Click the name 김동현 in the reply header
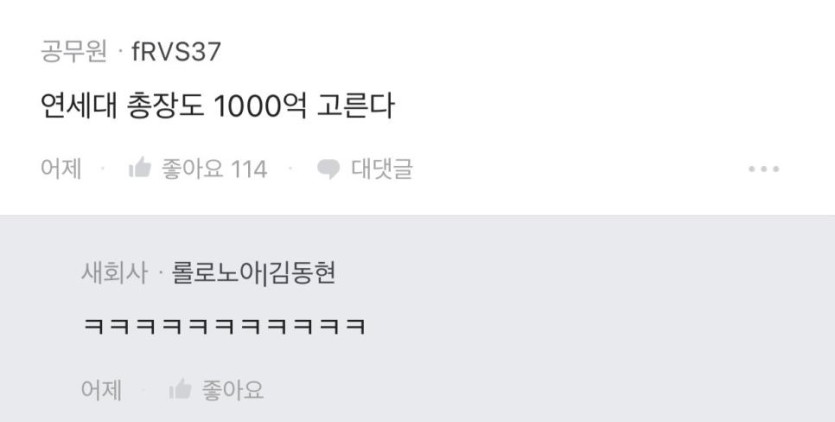The width and height of the screenshot is (835, 422). pos(302,273)
